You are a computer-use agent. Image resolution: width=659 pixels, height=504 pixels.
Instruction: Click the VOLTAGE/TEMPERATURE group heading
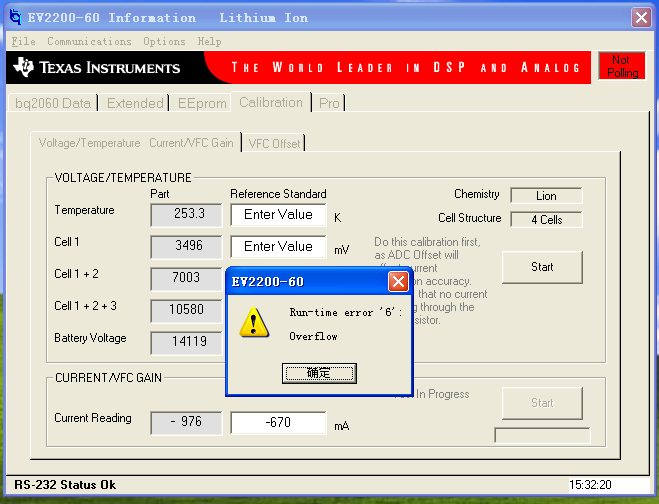[123, 177]
